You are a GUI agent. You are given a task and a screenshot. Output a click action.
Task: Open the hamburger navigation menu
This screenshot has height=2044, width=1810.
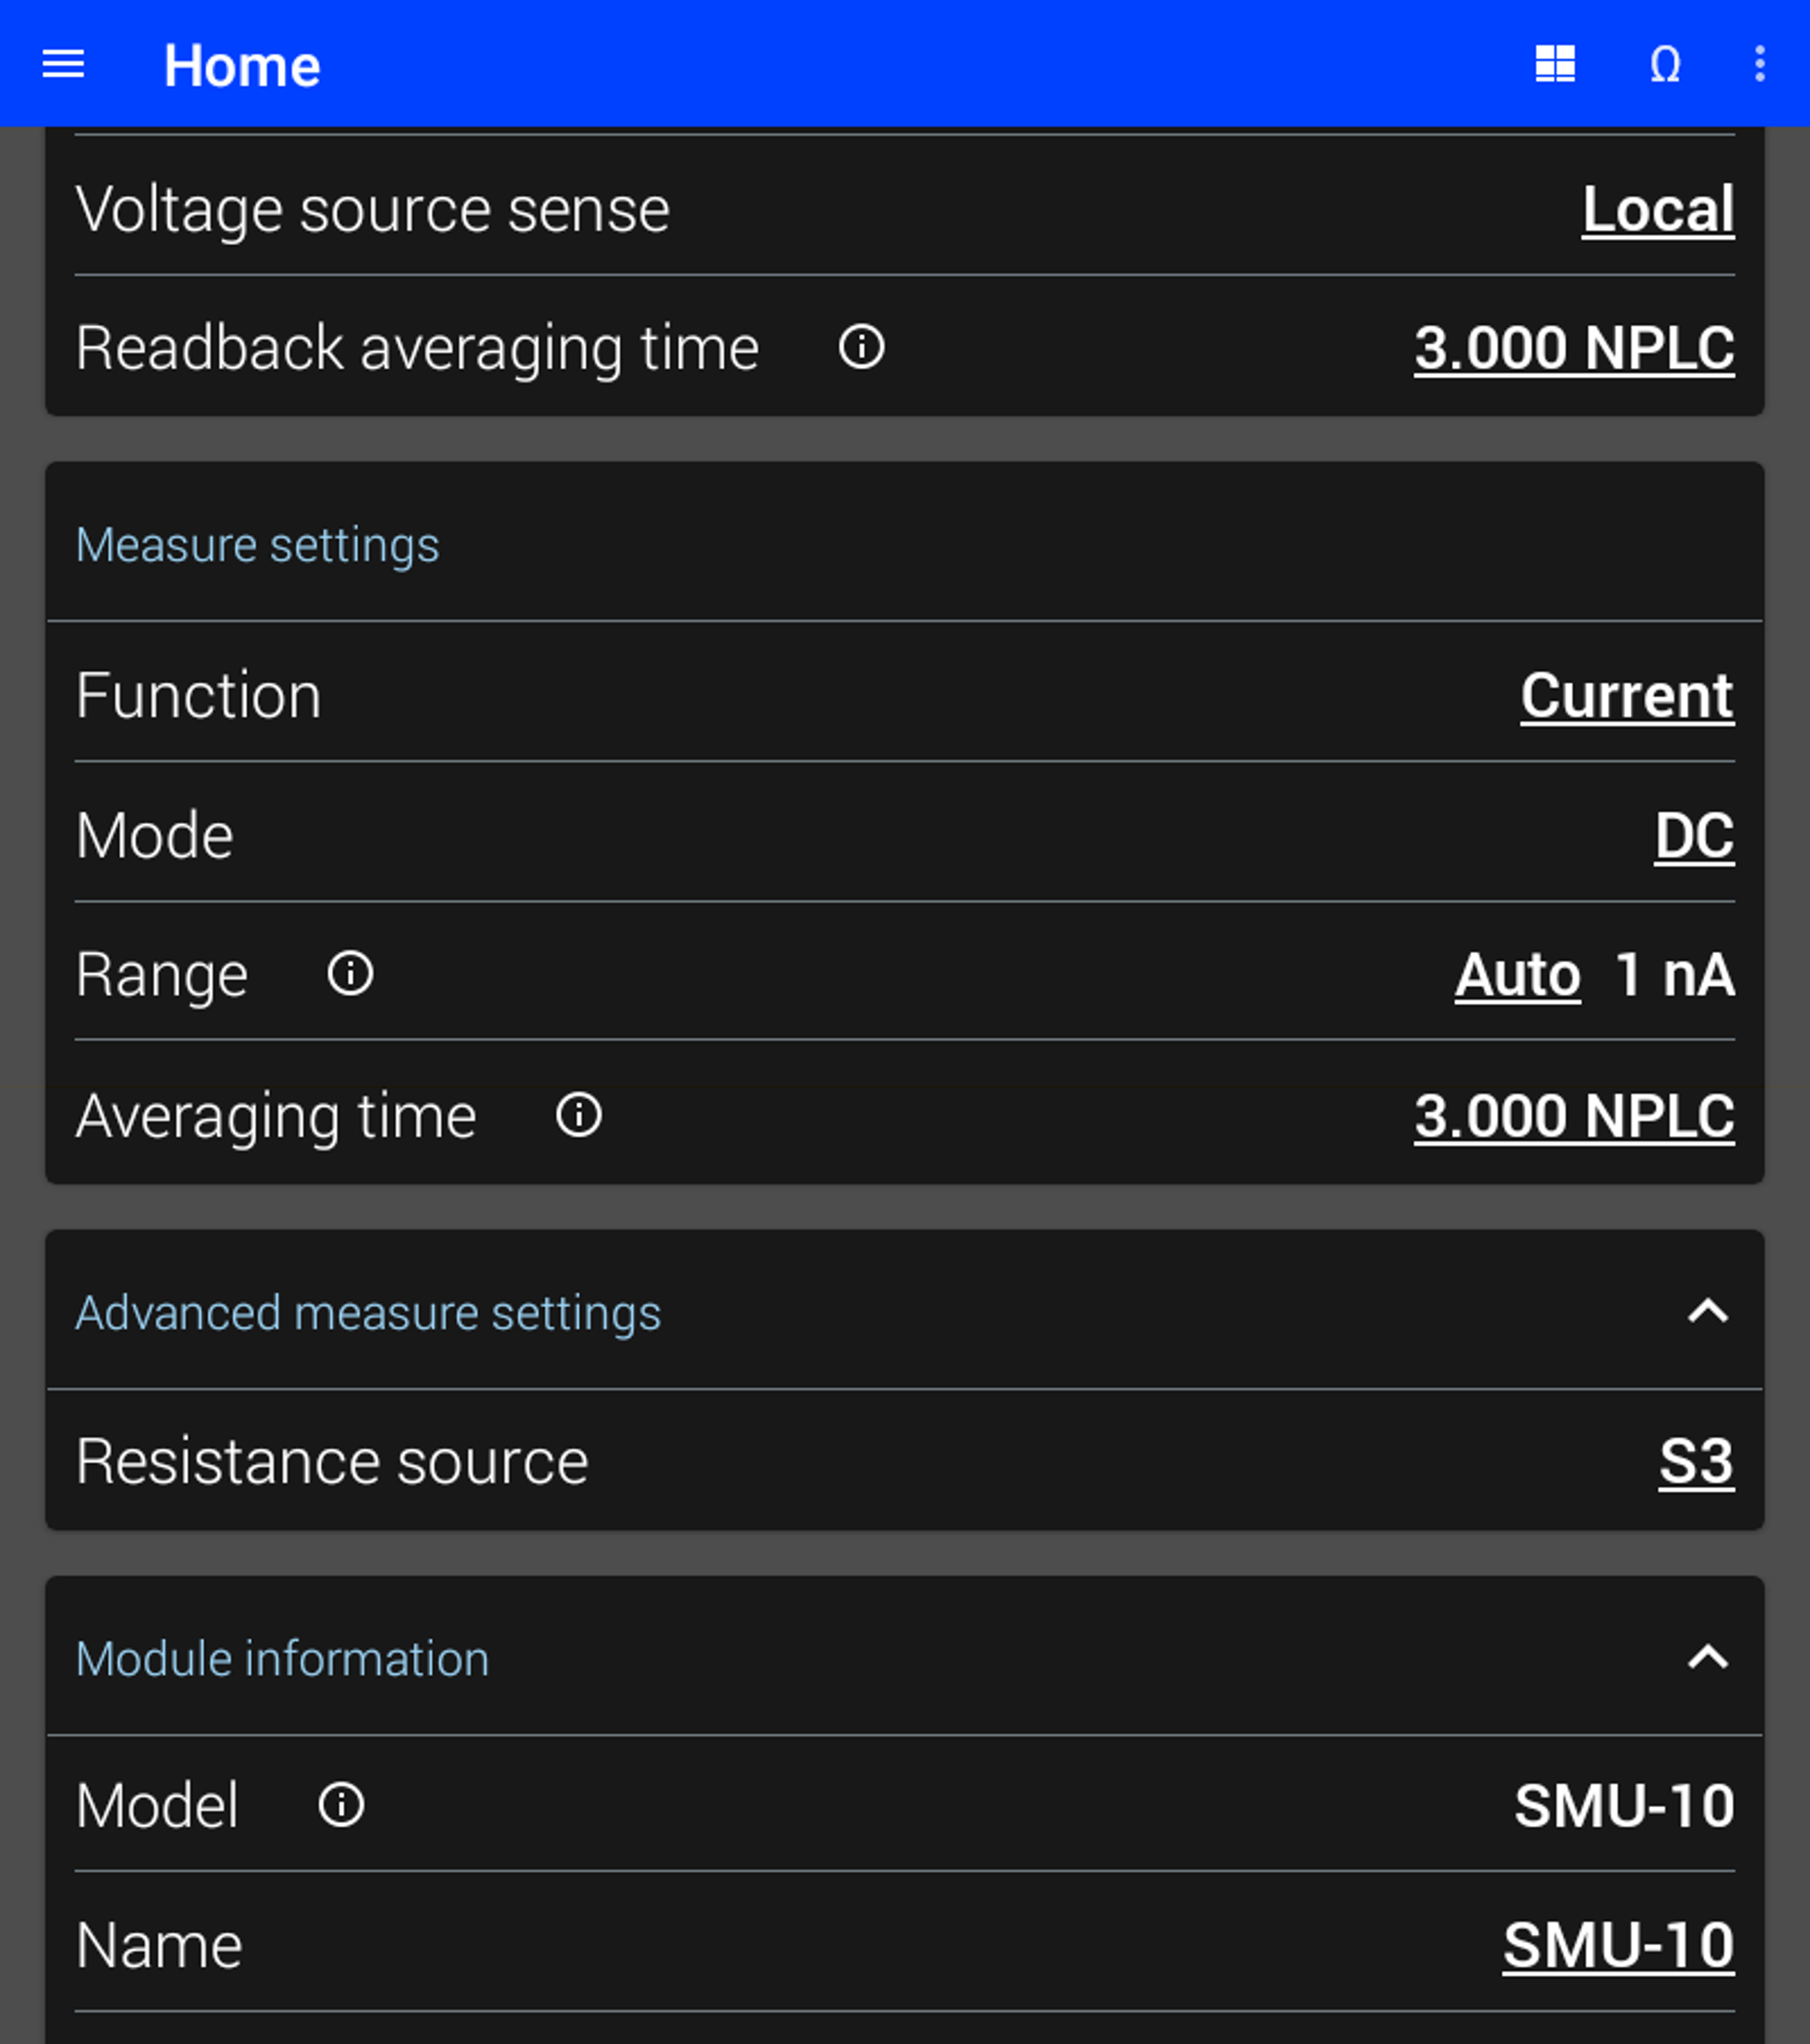[x=63, y=65]
